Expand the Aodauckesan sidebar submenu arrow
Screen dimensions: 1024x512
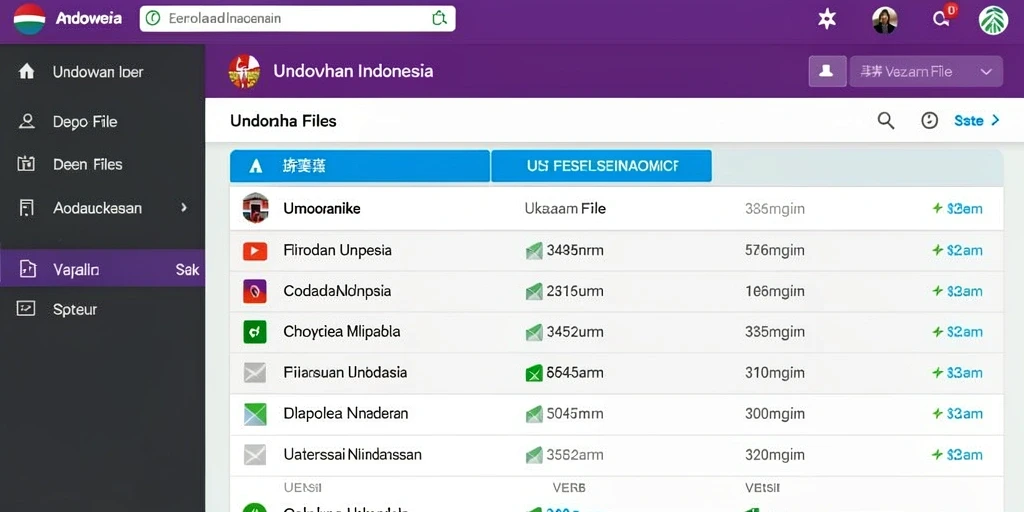pos(184,208)
